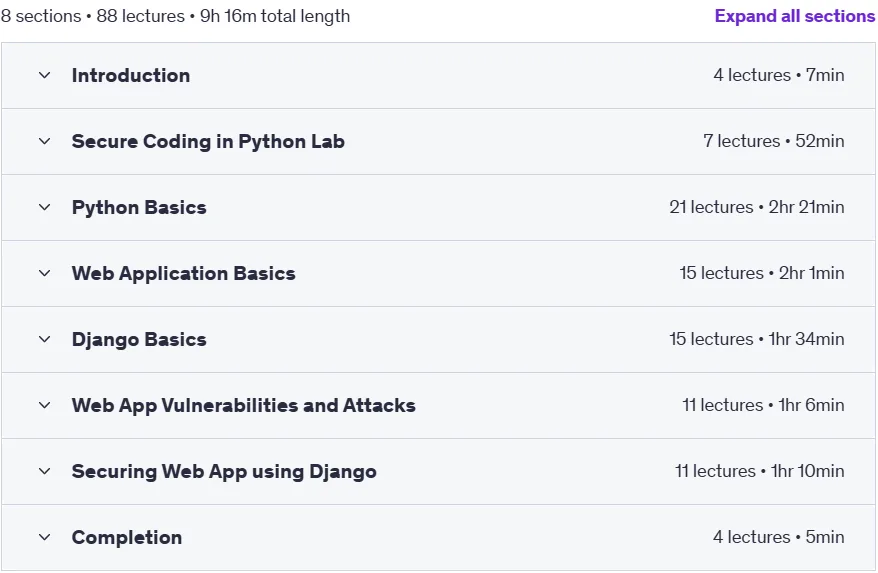Viewport: 878px width, 573px height.
Task: Open the Completion section title
Action: coord(127,537)
